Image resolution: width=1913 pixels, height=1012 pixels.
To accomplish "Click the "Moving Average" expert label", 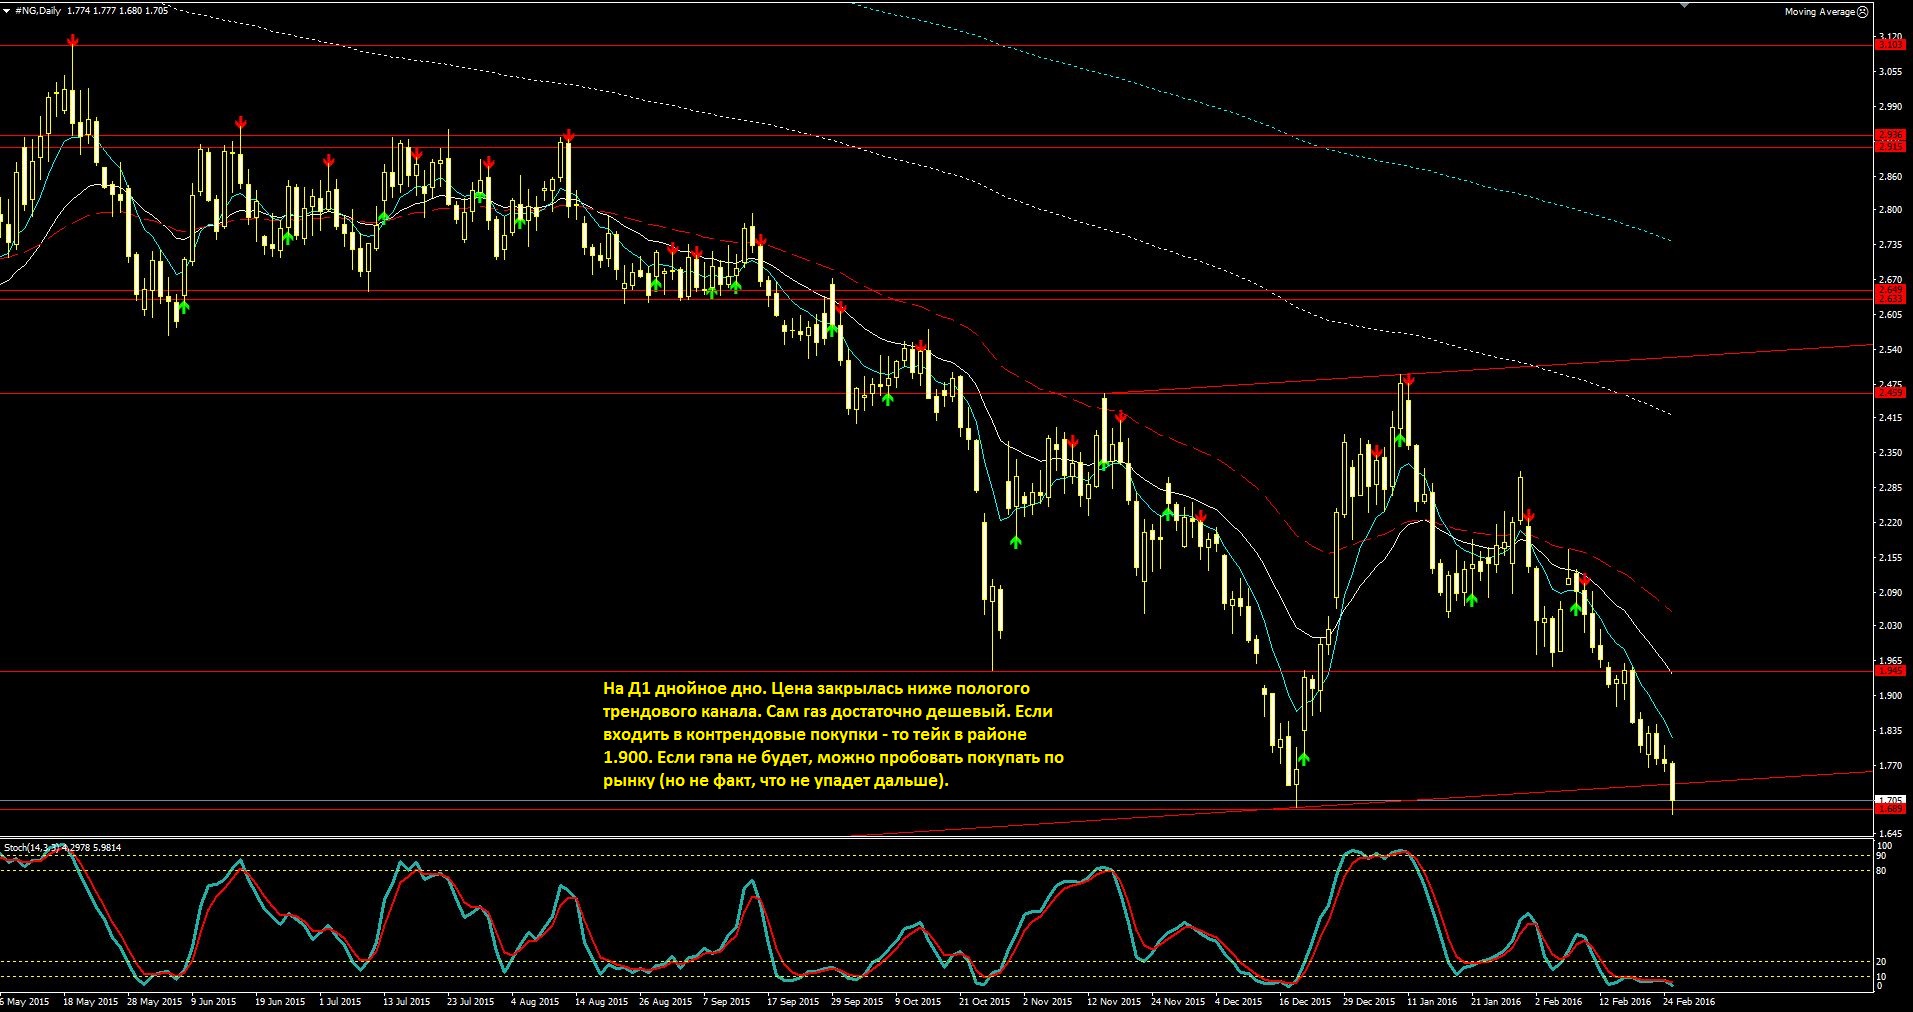I will click(x=1819, y=12).
